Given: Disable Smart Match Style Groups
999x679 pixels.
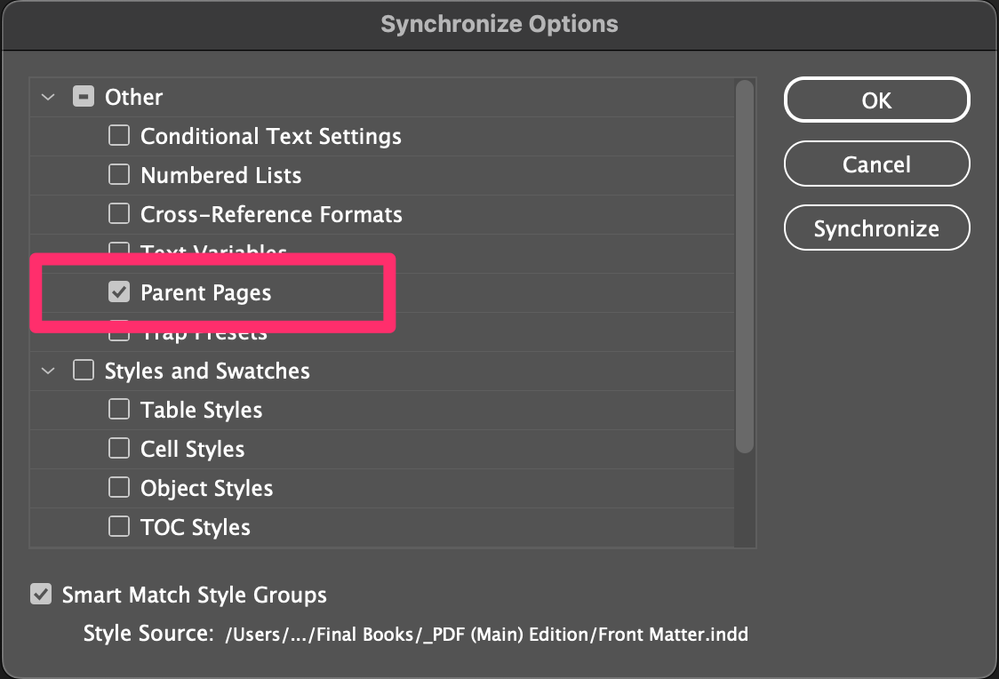Looking at the screenshot, I should 41,595.
